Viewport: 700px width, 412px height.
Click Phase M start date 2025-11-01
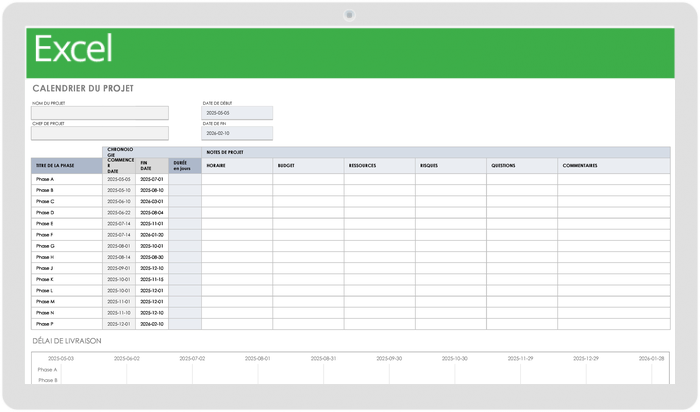pos(119,302)
